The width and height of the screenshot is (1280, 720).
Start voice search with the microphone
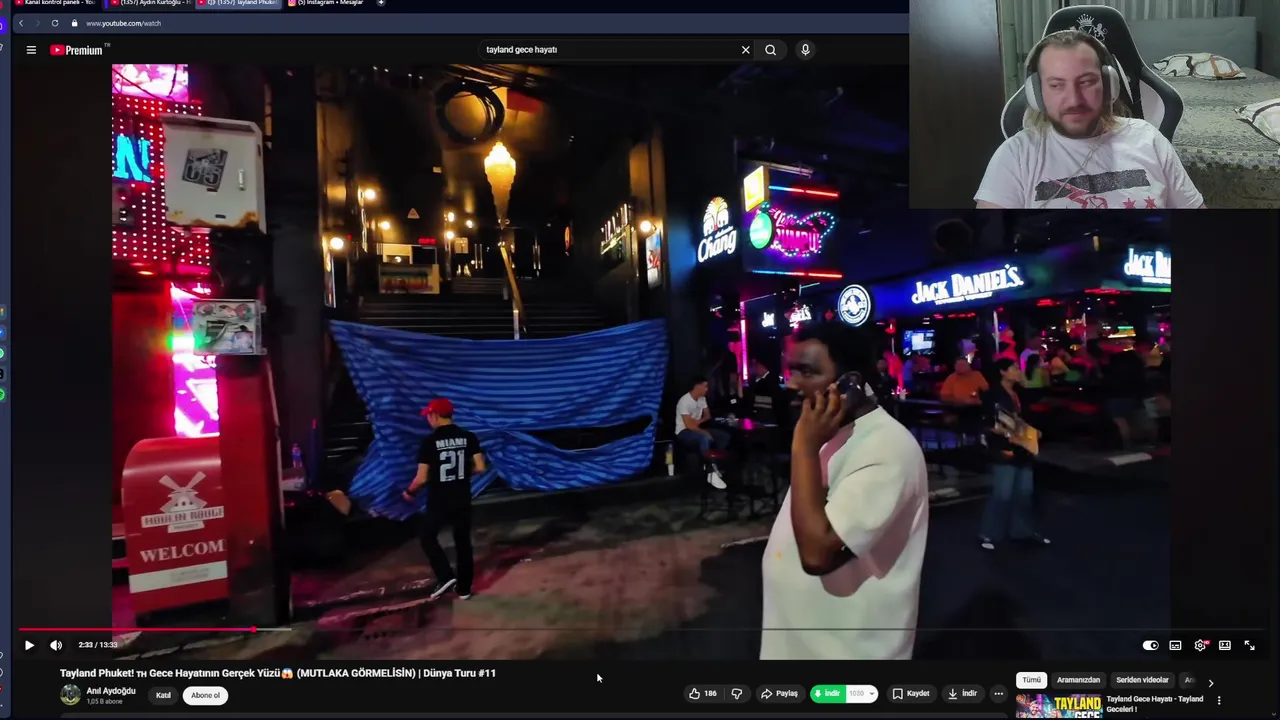pos(805,49)
